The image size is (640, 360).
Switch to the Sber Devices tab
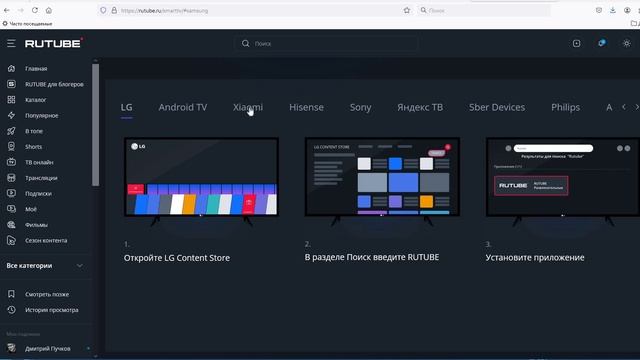click(497, 107)
